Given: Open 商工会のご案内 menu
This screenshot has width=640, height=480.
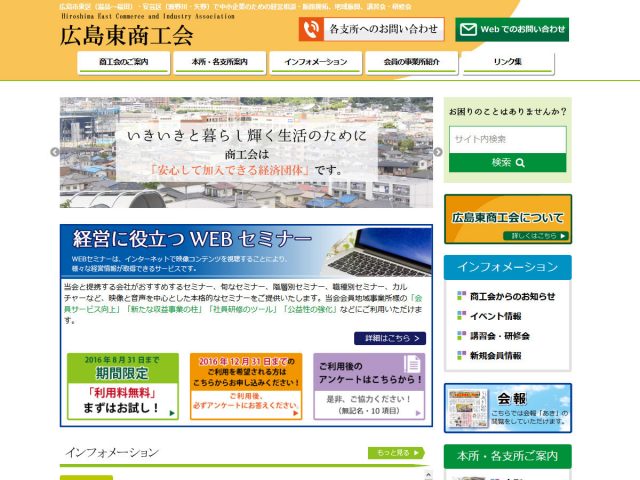Looking at the screenshot, I should (124, 62).
